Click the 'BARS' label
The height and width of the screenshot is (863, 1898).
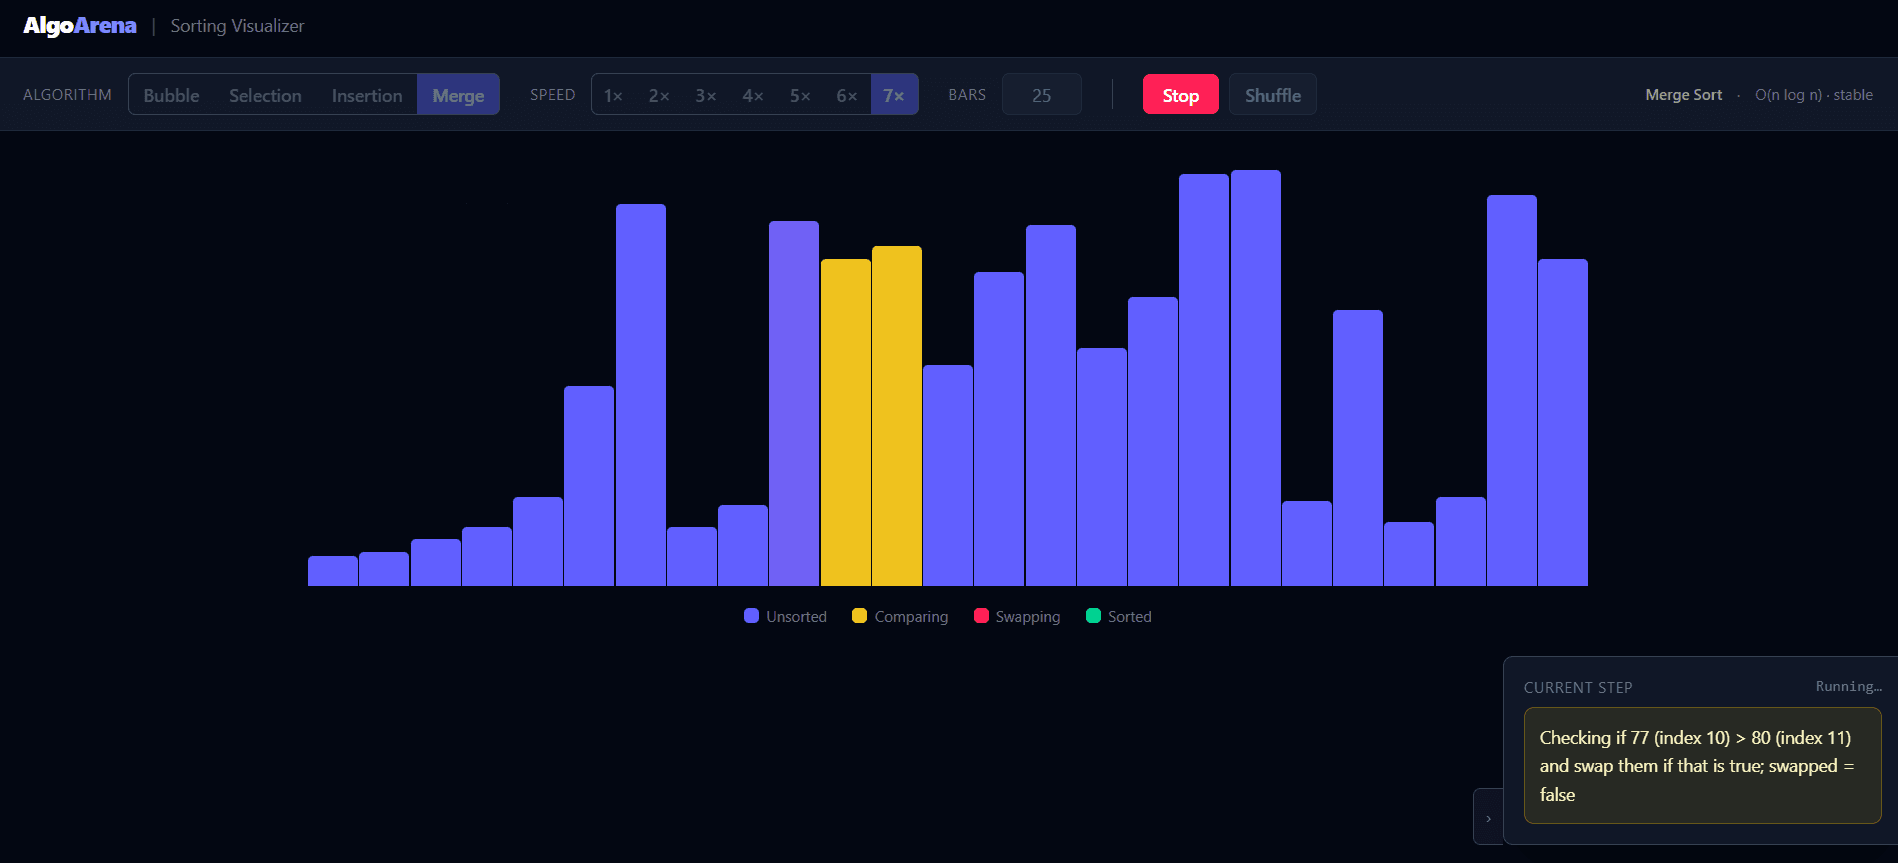(967, 95)
